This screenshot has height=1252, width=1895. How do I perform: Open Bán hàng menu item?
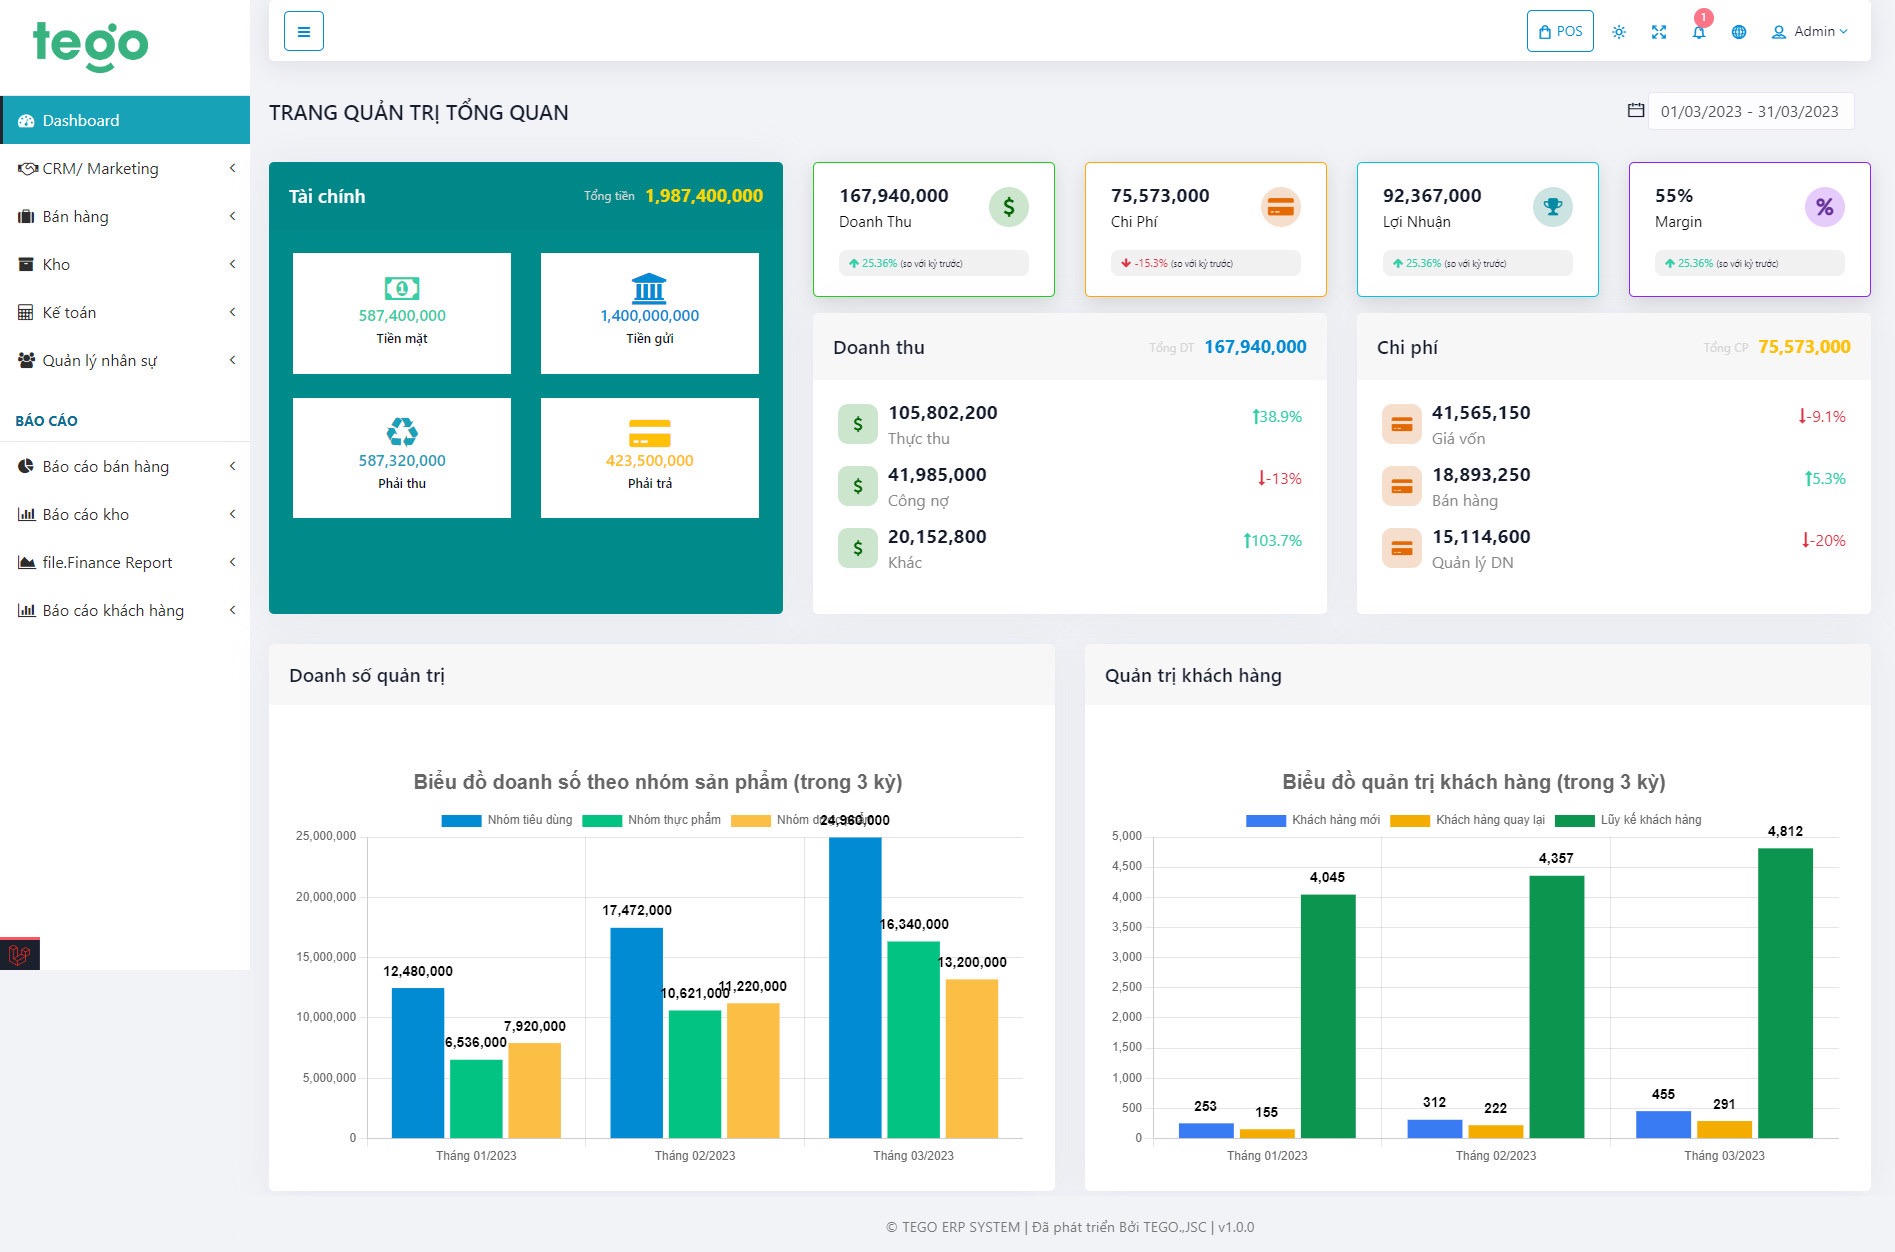(125, 216)
